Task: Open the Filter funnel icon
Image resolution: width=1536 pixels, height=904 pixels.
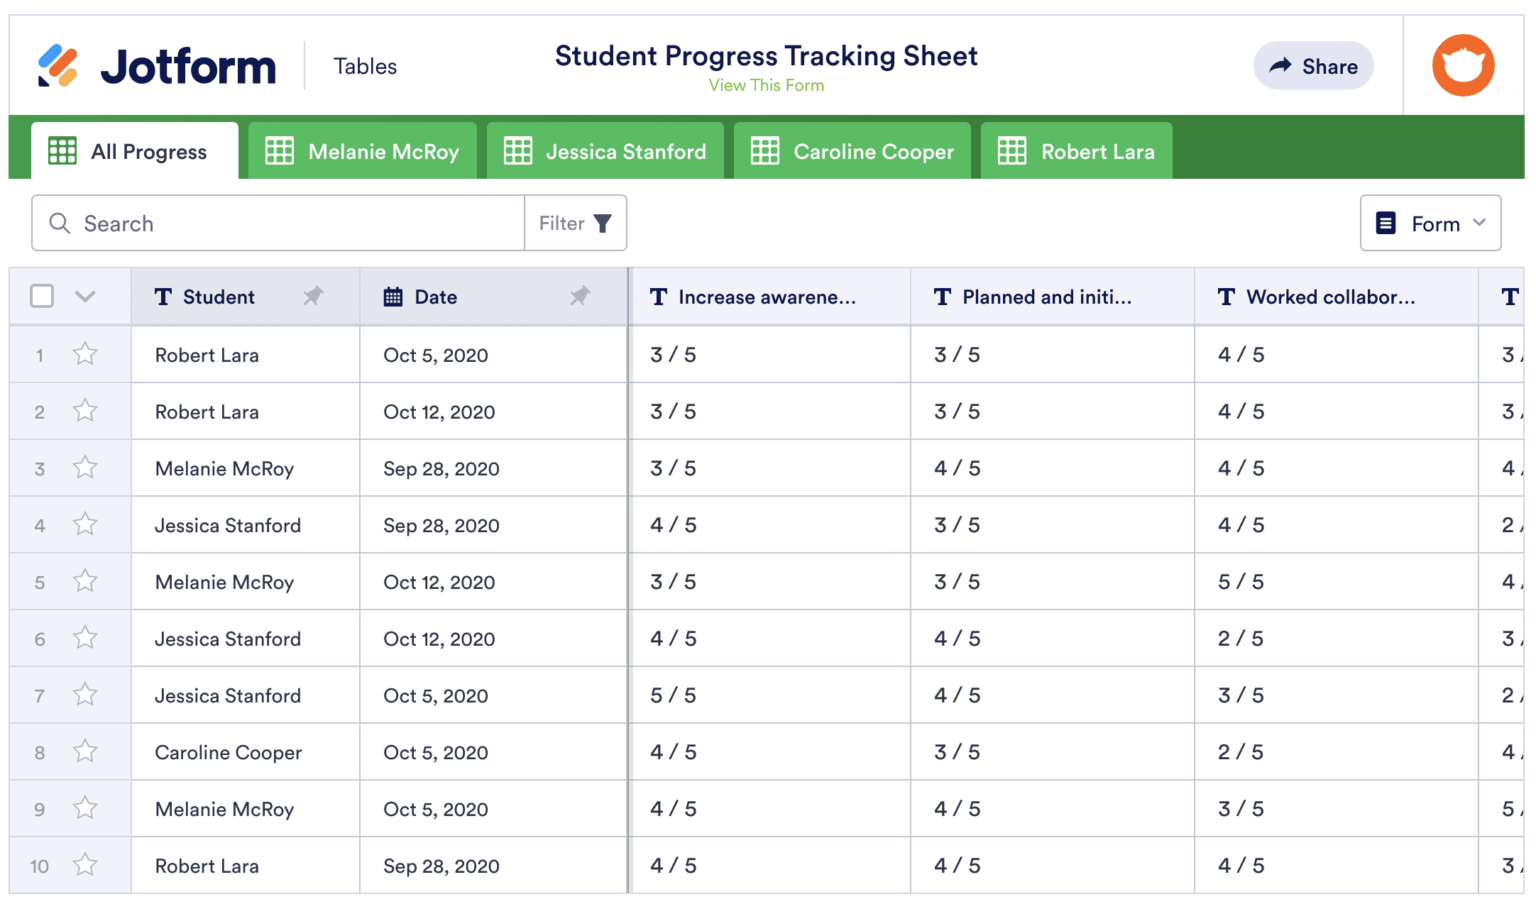Action: 602,223
